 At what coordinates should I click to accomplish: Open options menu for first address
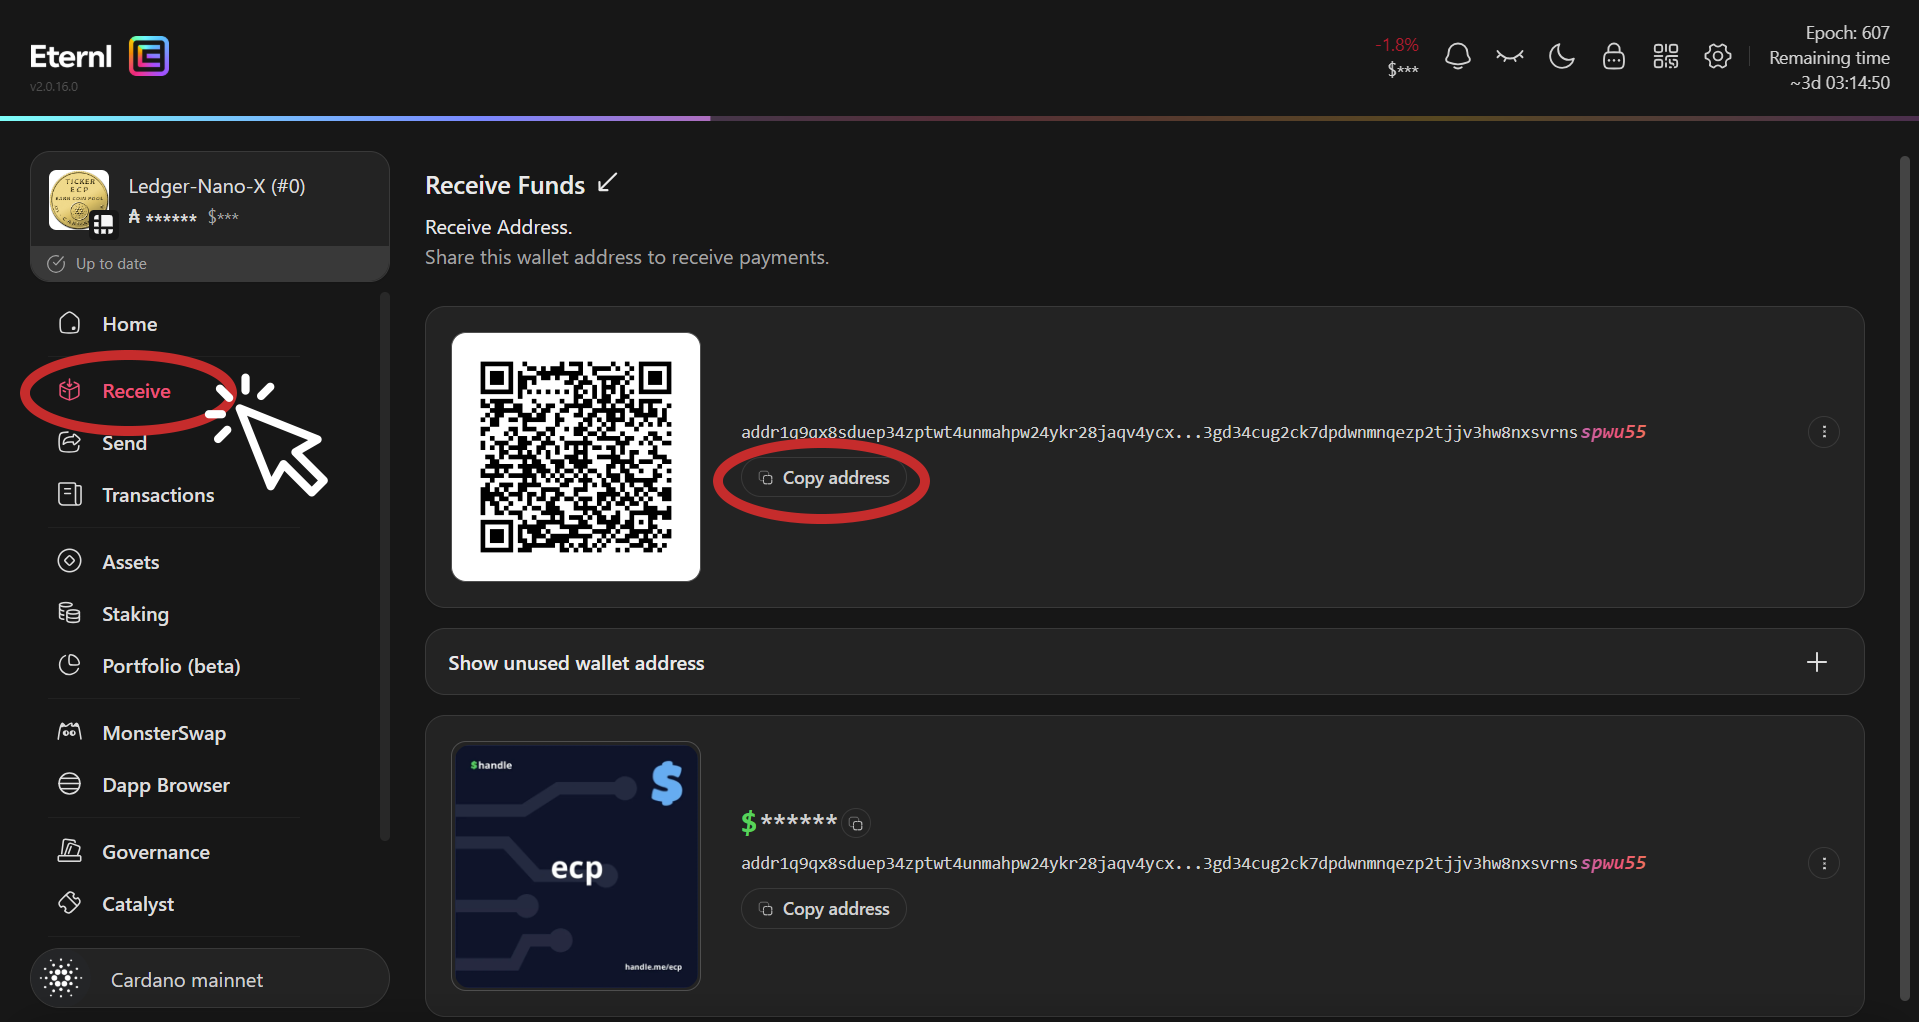[1823, 432]
